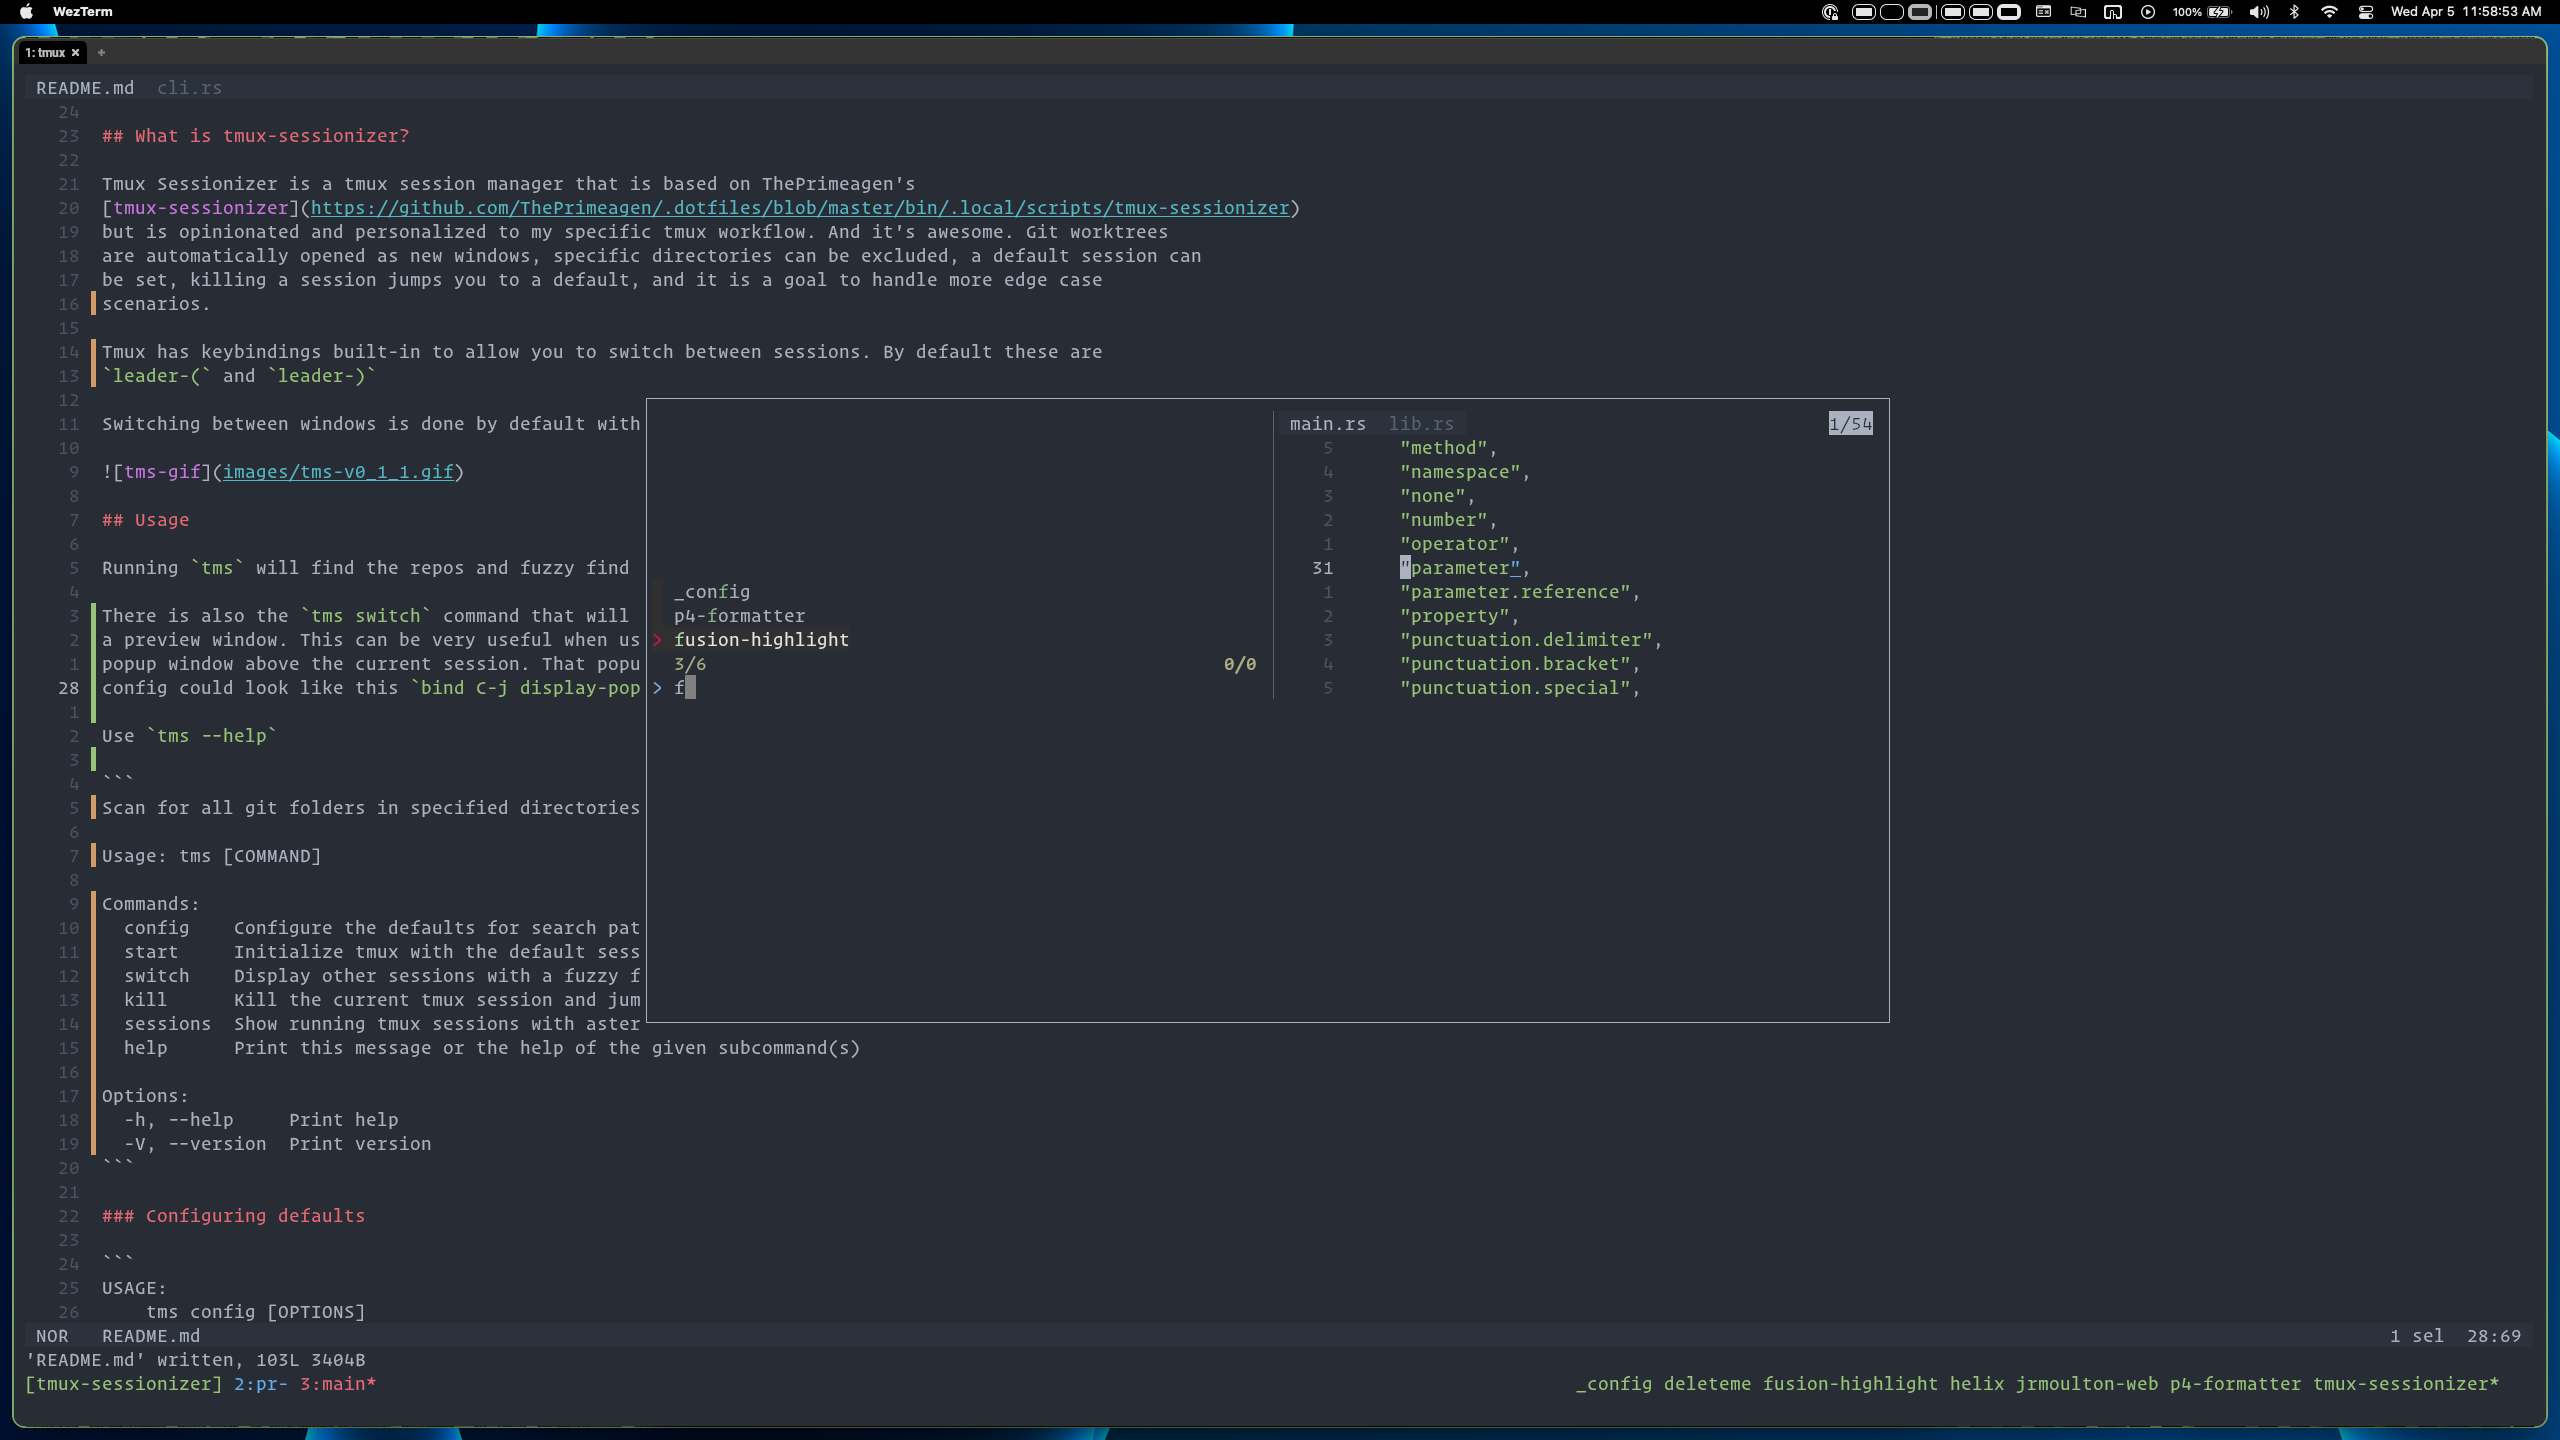Open the images/tms-v0_1_1.gif link

tap(338, 472)
